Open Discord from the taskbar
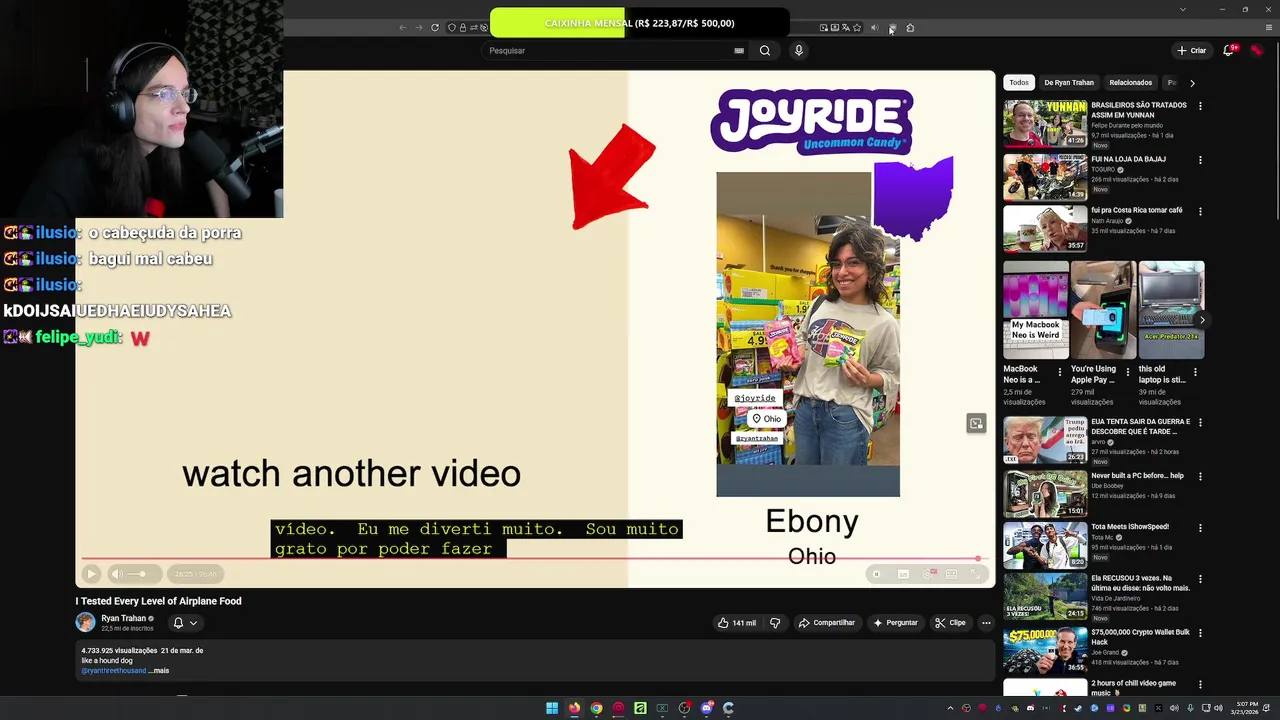Screen dimensions: 1280x720 coord(706,708)
